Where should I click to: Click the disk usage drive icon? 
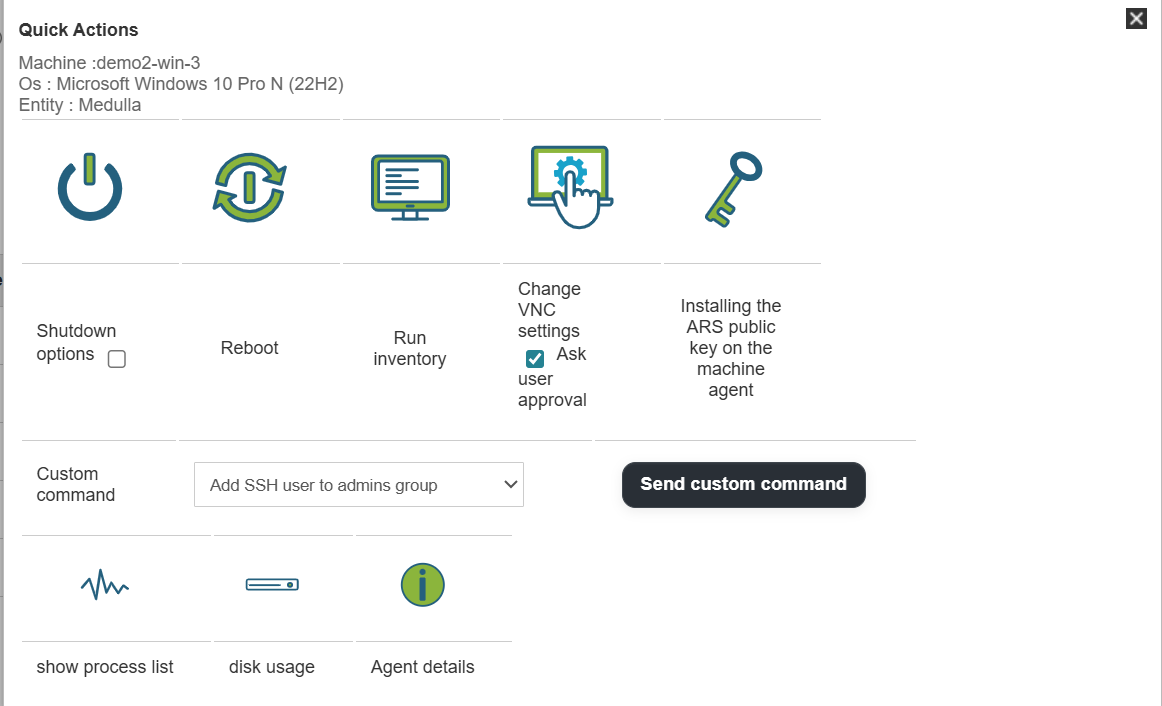click(272, 584)
